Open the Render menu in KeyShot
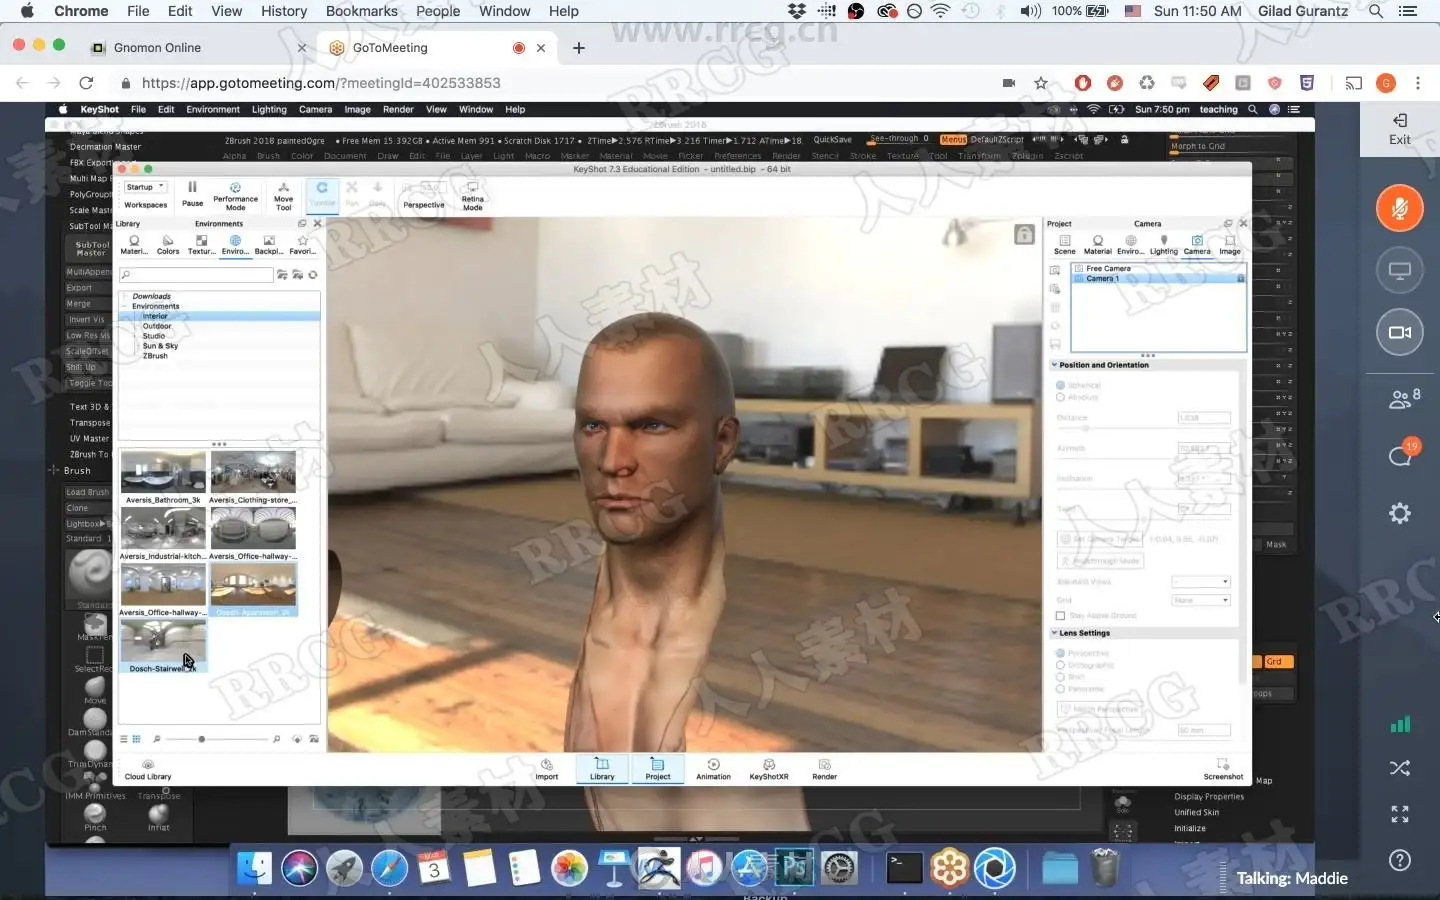Screen dimensions: 1440x900 [x=398, y=110]
